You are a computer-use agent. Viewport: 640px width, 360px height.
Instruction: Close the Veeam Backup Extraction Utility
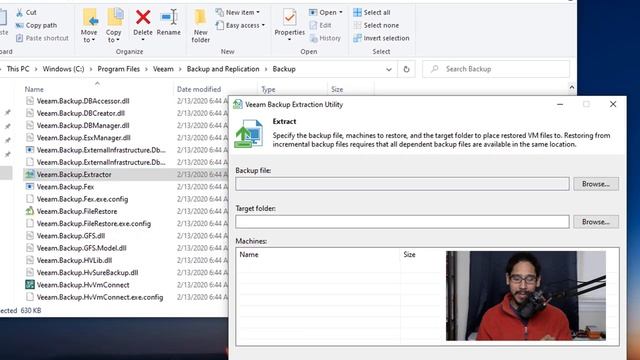(613, 104)
